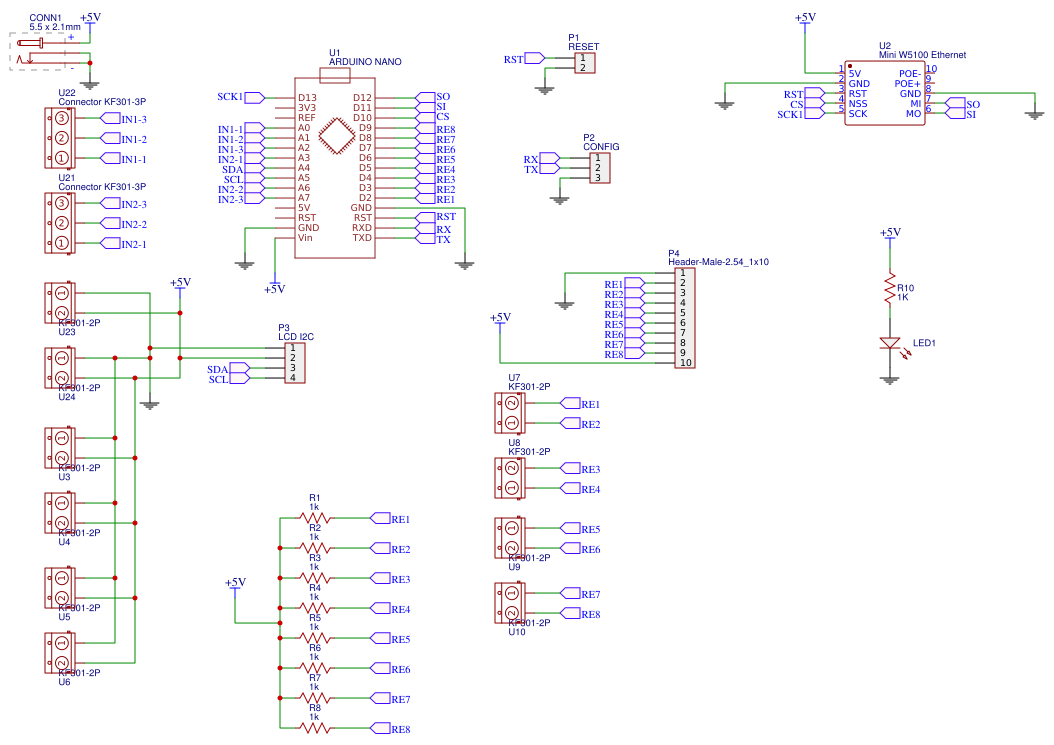Select the P2 CONFIG three-pin header
Viewport: 1054px width, 745px height.
click(599, 168)
